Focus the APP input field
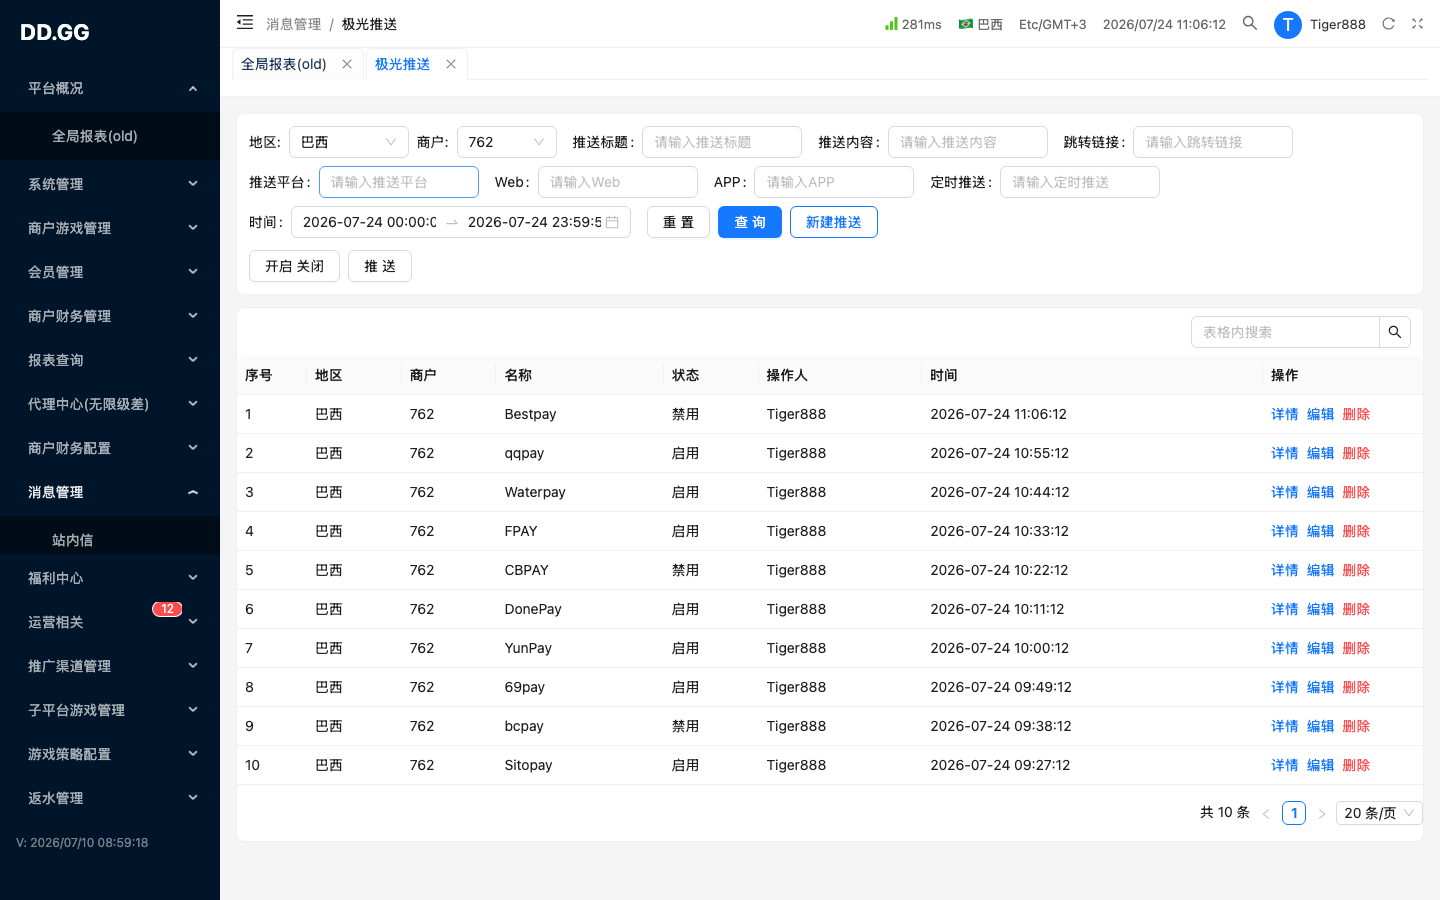The width and height of the screenshot is (1440, 900). pos(834,182)
